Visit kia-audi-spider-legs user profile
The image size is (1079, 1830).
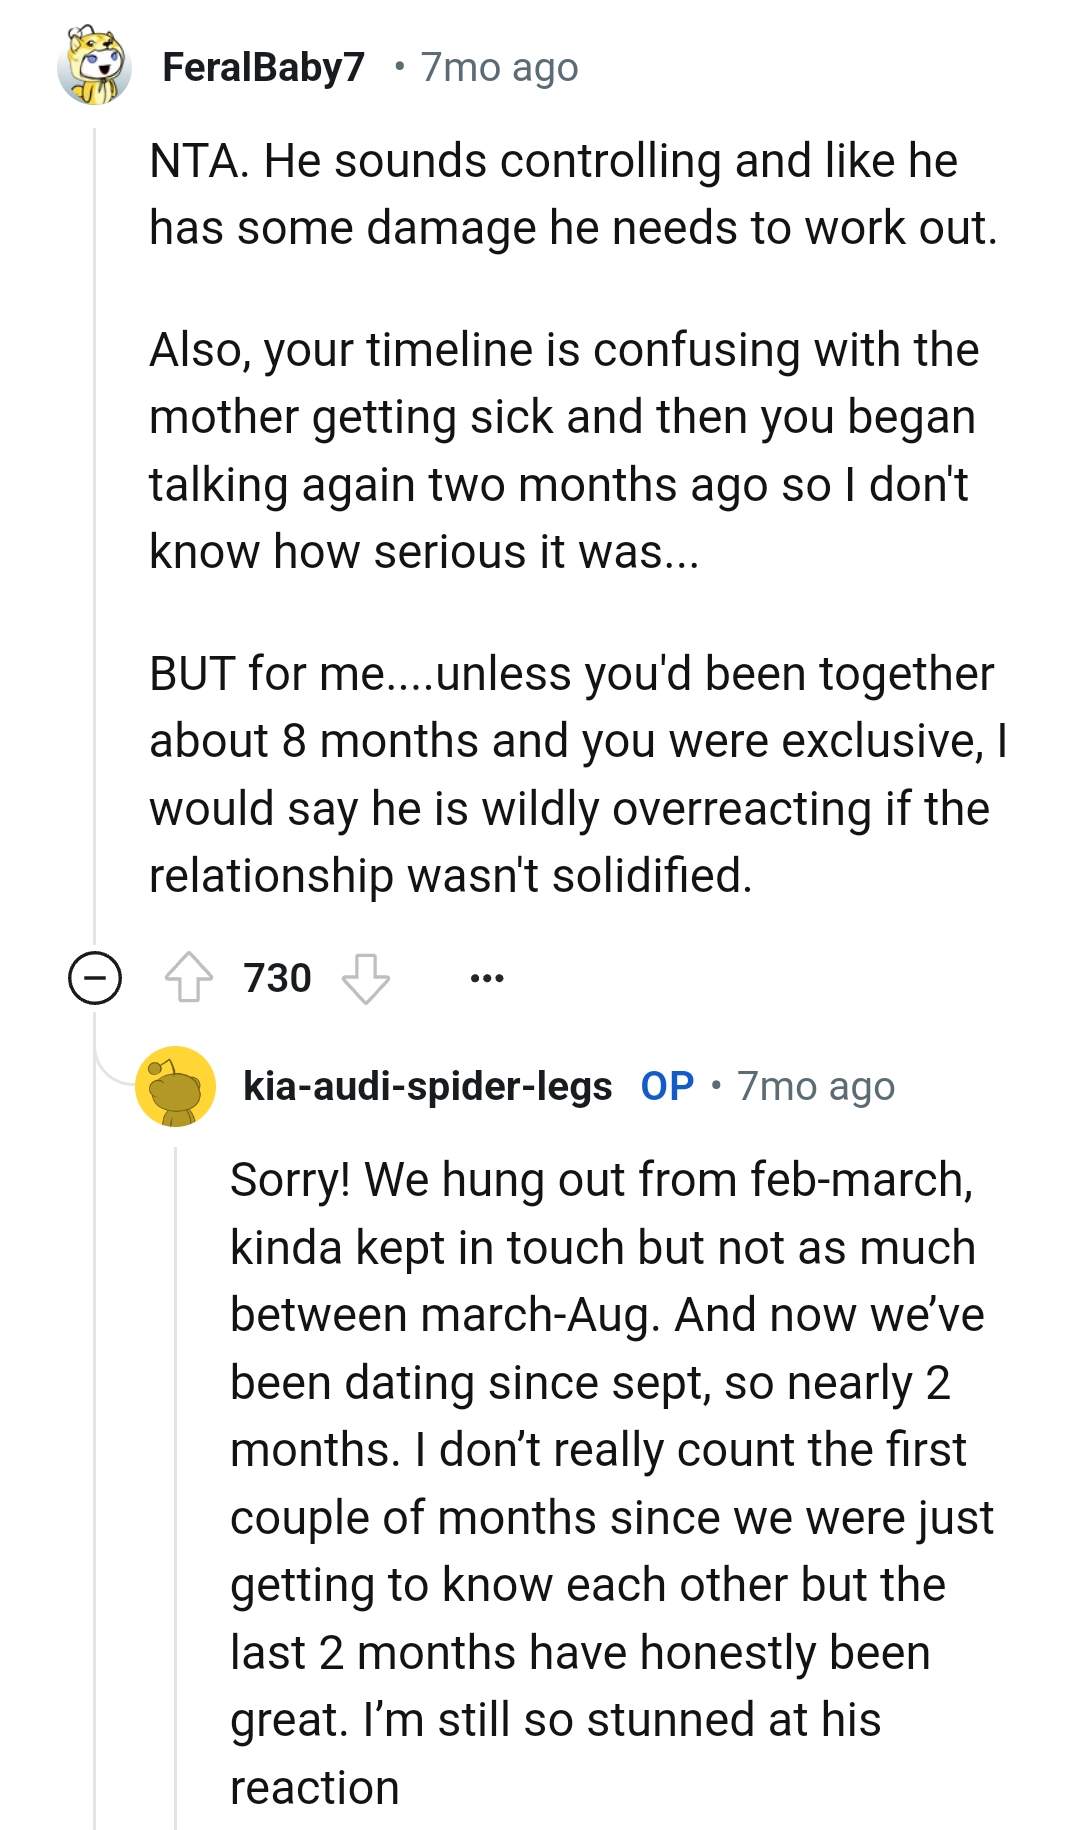(x=427, y=1086)
